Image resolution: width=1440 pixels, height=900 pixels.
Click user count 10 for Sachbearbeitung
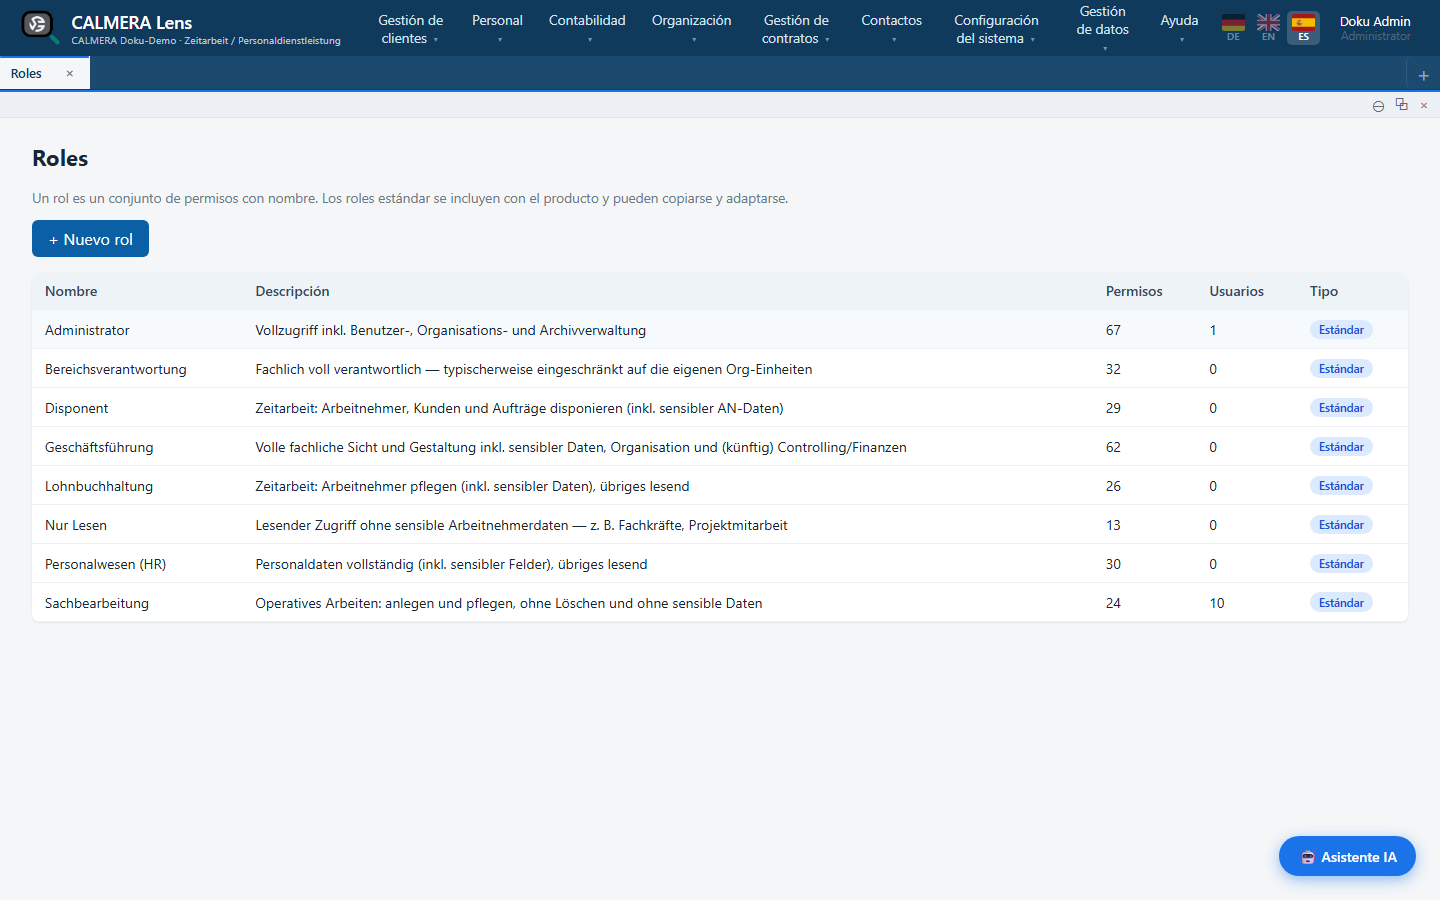[1217, 603]
